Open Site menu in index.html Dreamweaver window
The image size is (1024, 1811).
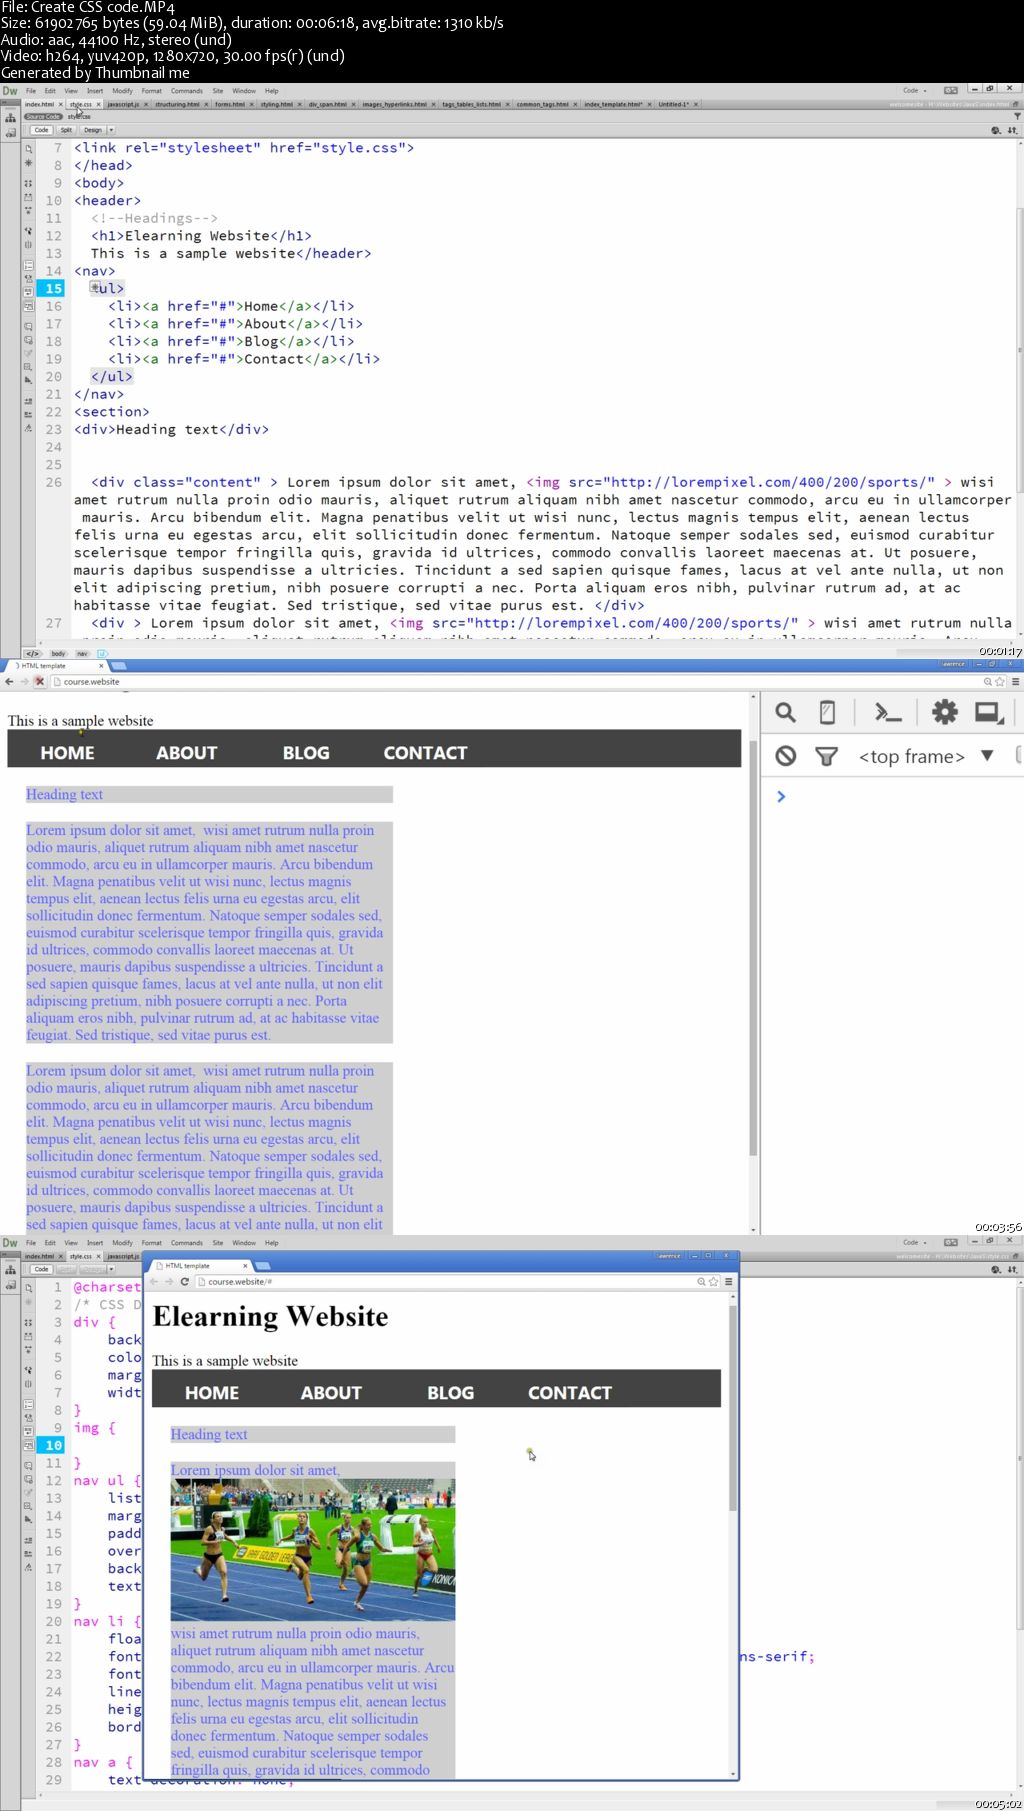tap(218, 91)
